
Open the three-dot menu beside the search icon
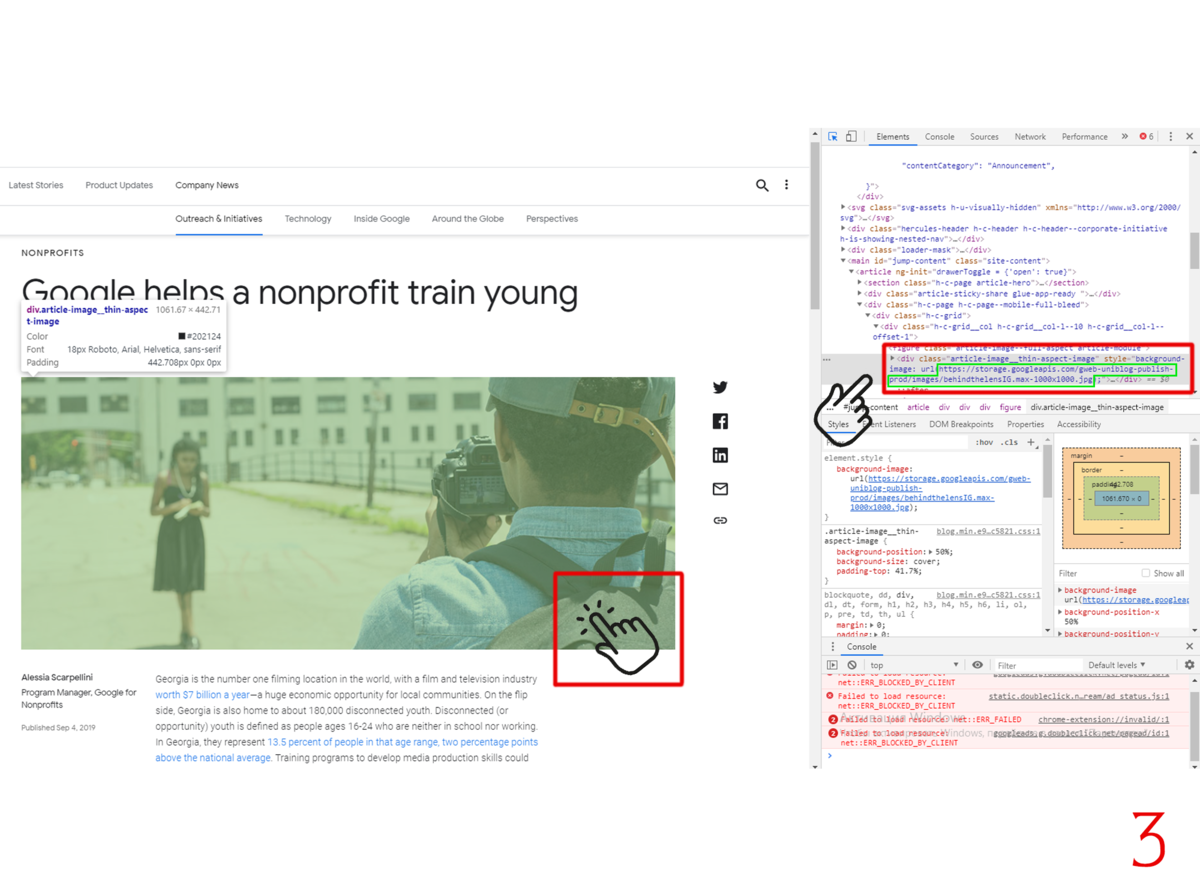(786, 185)
